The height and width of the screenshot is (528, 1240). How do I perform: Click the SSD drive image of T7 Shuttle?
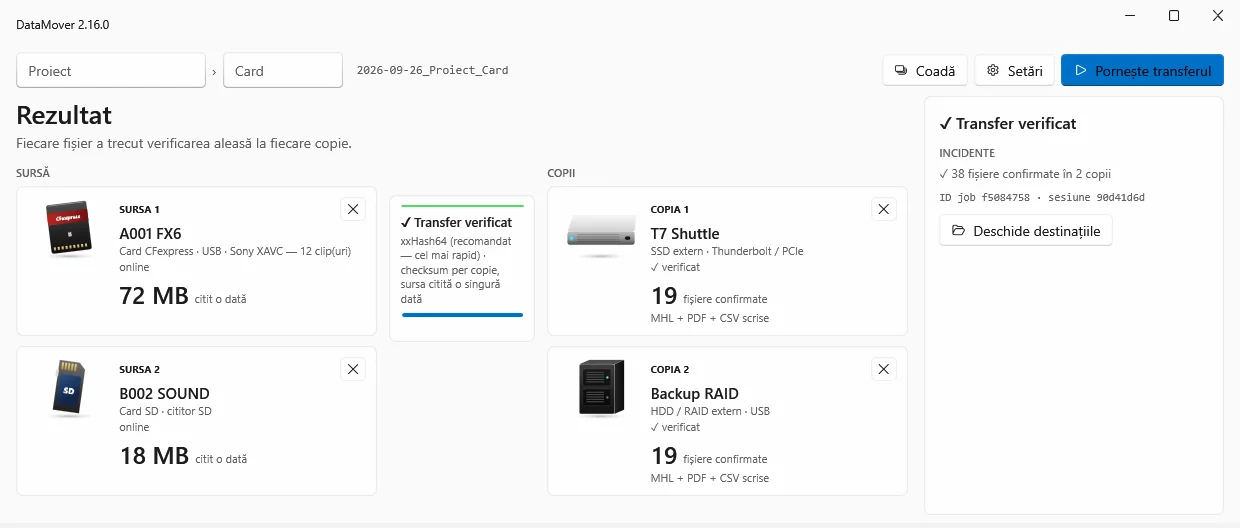pyautogui.click(x=601, y=230)
